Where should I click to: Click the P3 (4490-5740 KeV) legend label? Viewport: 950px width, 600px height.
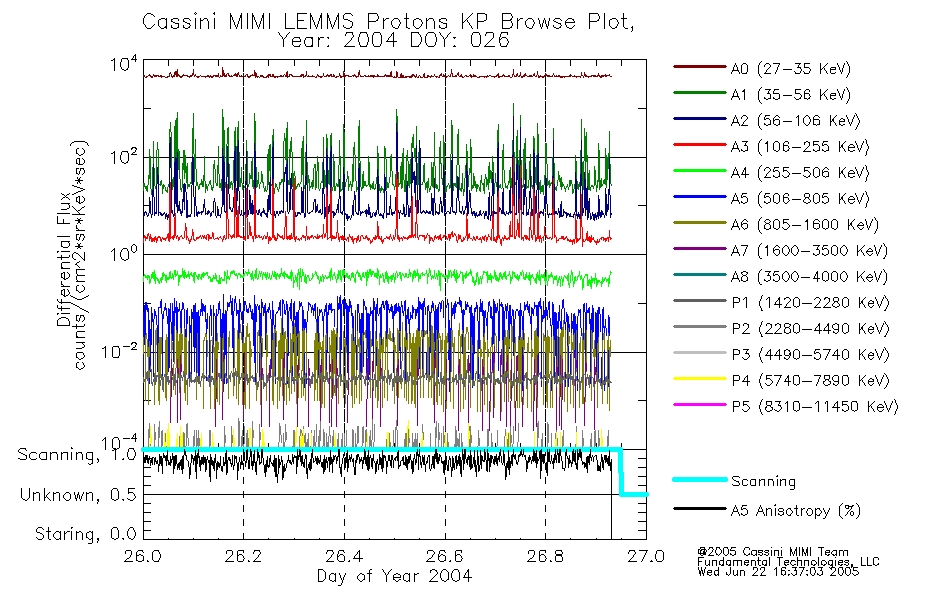click(x=810, y=355)
